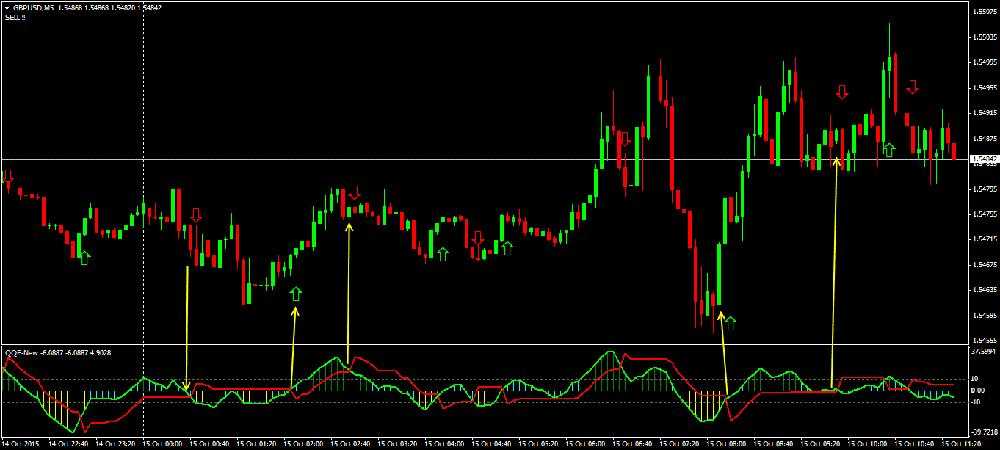Select the leftmost green buy arrow

coord(85,258)
